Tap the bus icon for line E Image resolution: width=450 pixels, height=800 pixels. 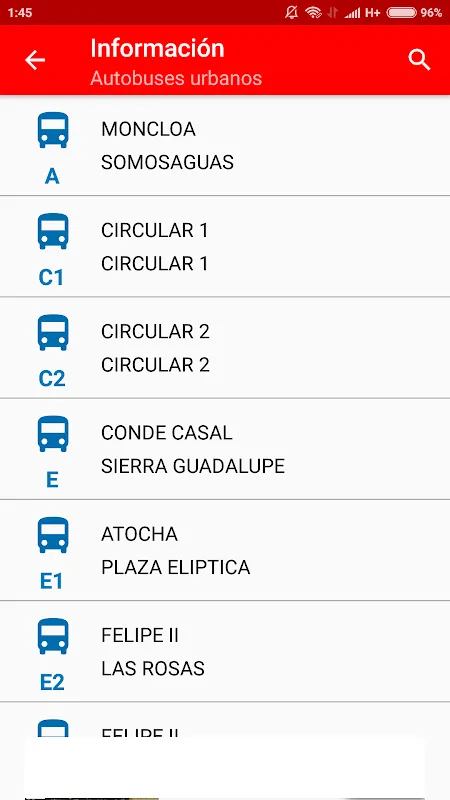click(x=53, y=434)
